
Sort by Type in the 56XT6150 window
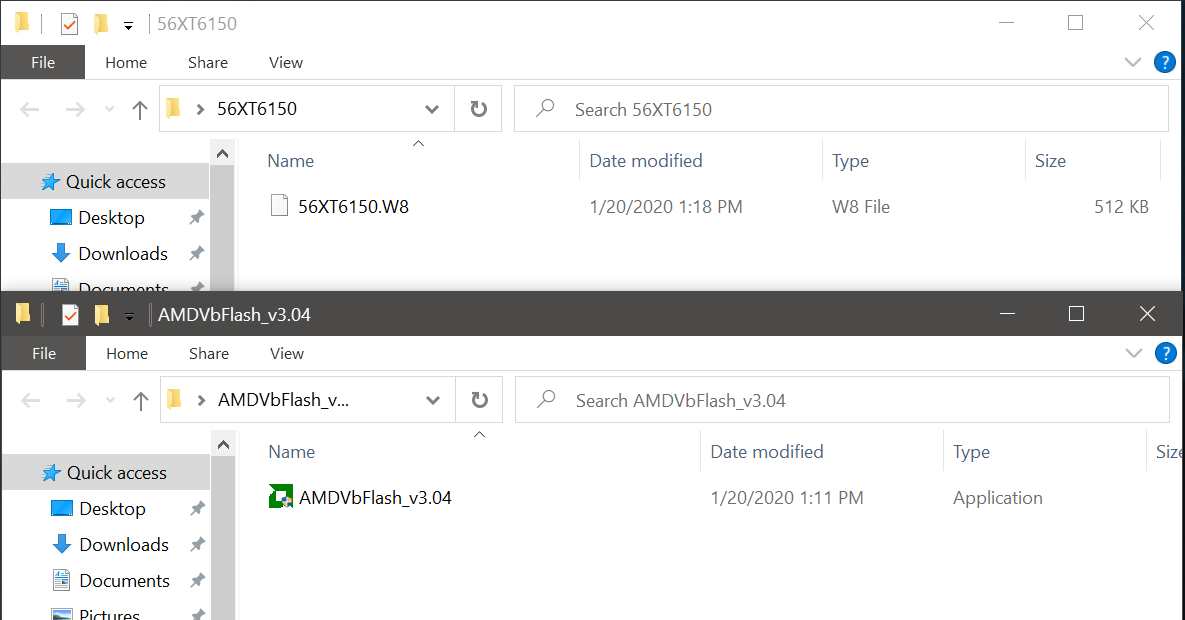pyautogui.click(x=850, y=160)
